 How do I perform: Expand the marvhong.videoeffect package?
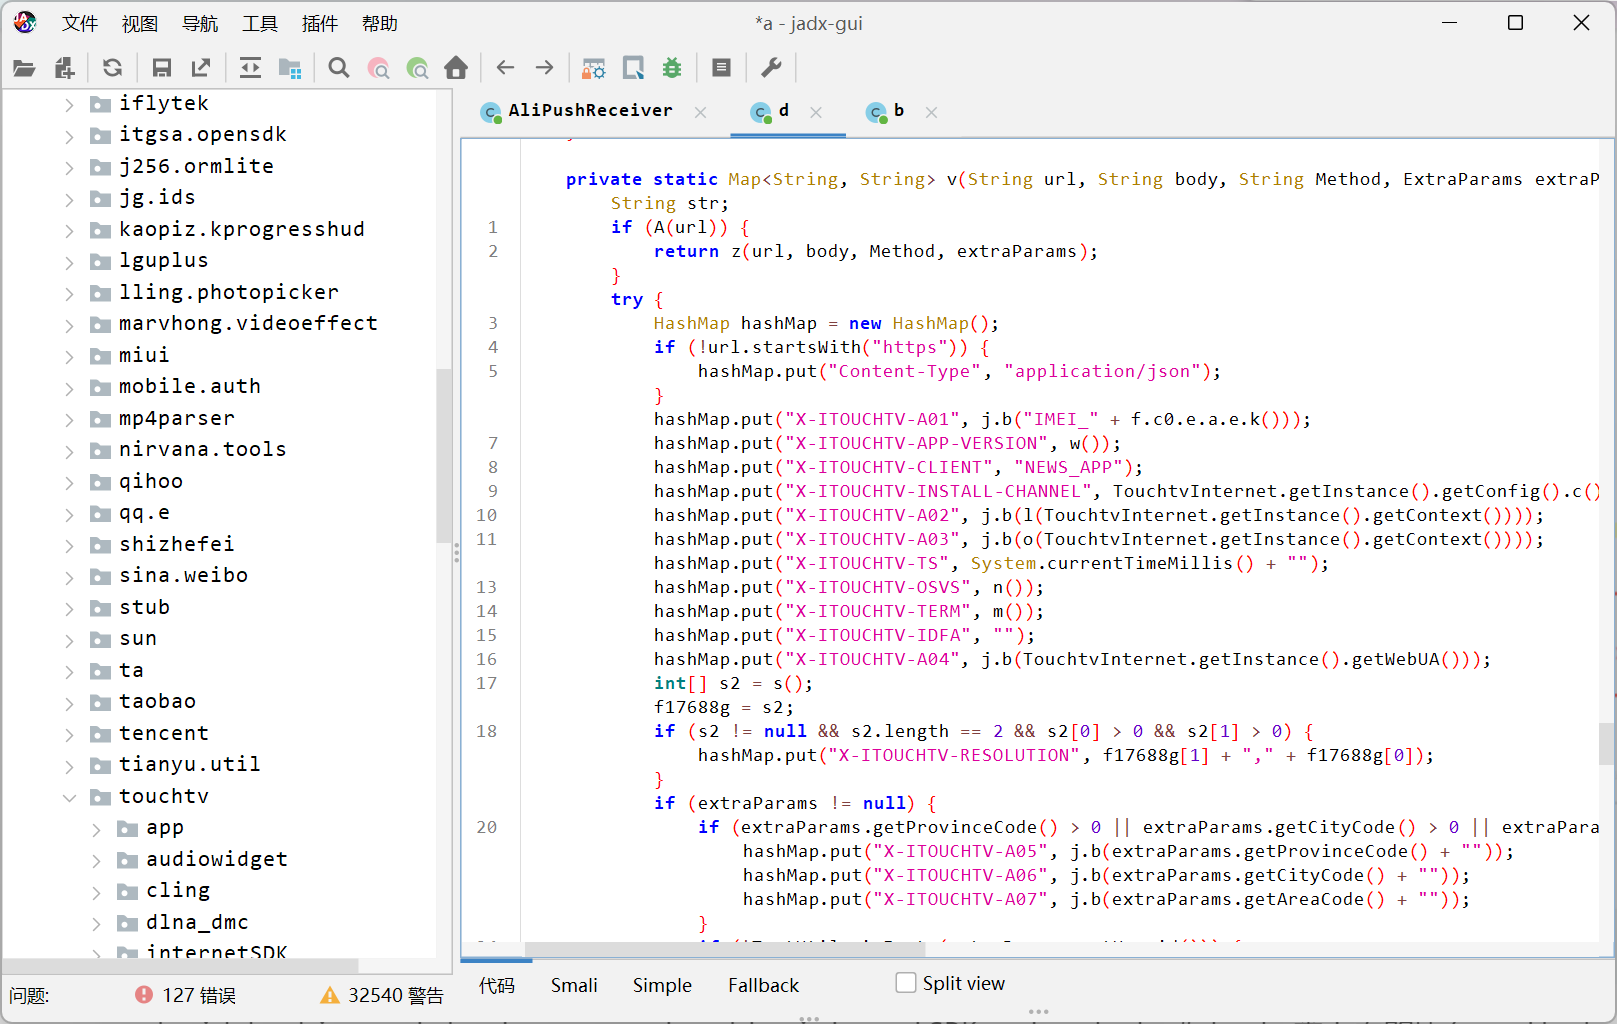pyautogui.click(x=69, y=324)
